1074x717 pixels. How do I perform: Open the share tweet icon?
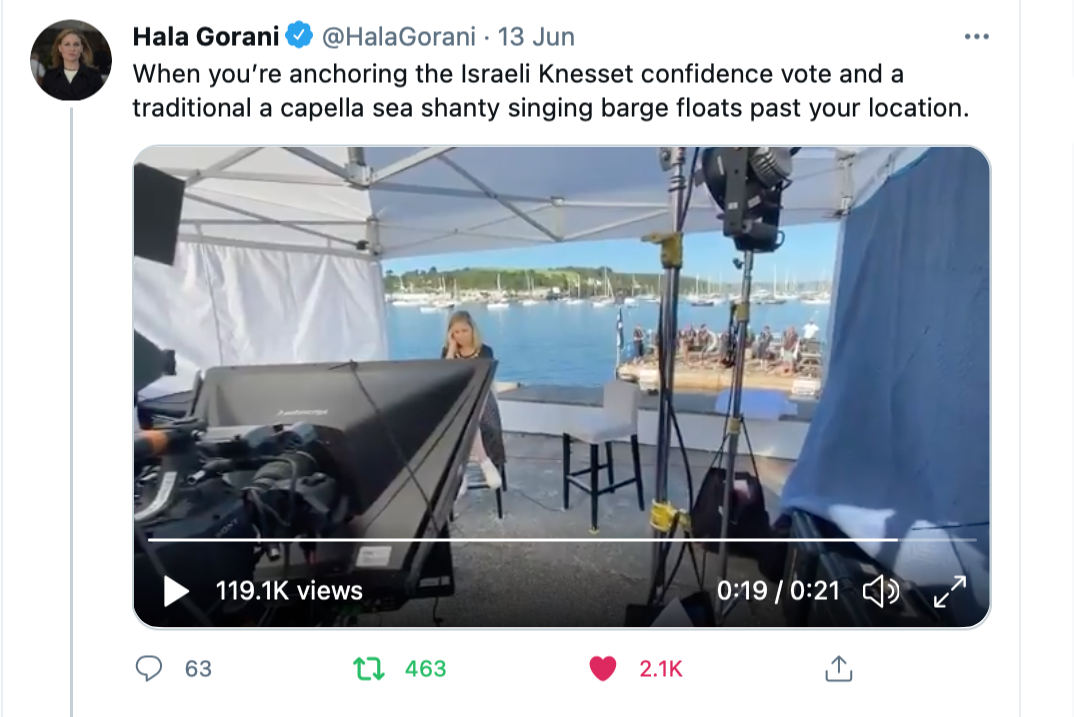point(838,668)
